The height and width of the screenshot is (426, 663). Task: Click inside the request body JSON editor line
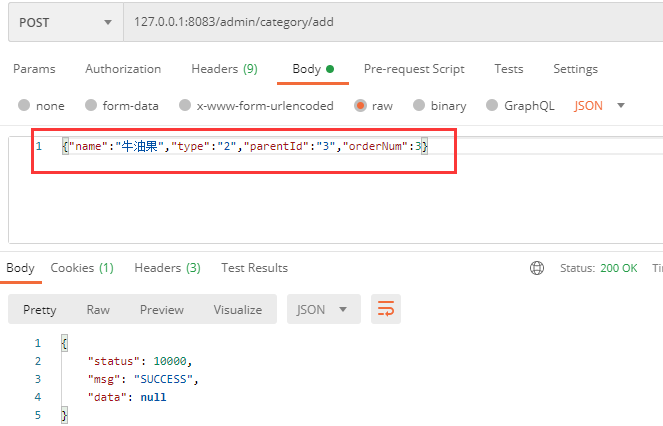point(245,146)
